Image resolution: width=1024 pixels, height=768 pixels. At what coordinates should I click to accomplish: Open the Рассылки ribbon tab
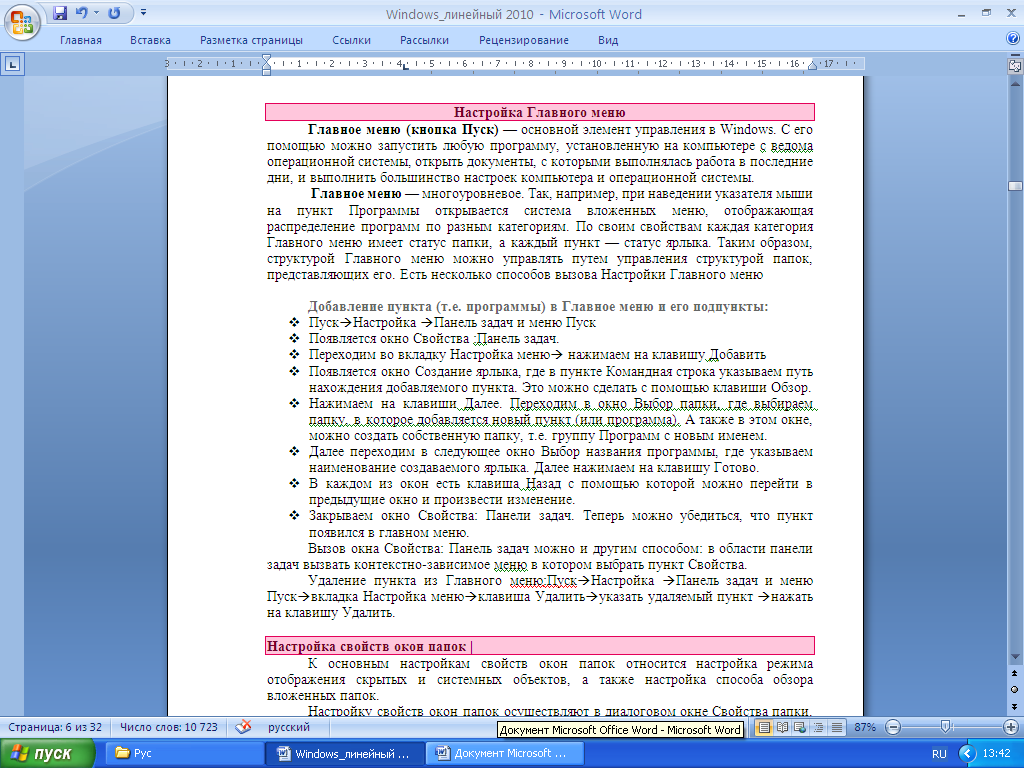pyautogui.click(x=424, y=40)
